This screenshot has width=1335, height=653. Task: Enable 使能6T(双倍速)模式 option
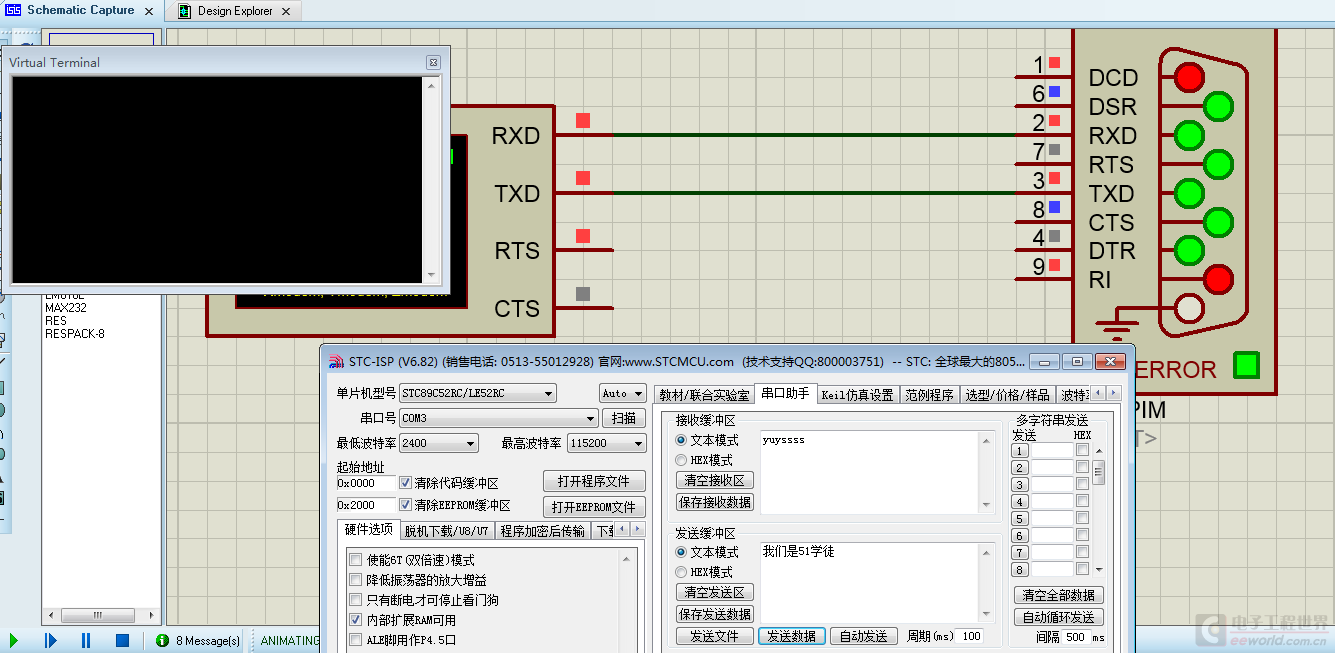[x=355, y=560]
